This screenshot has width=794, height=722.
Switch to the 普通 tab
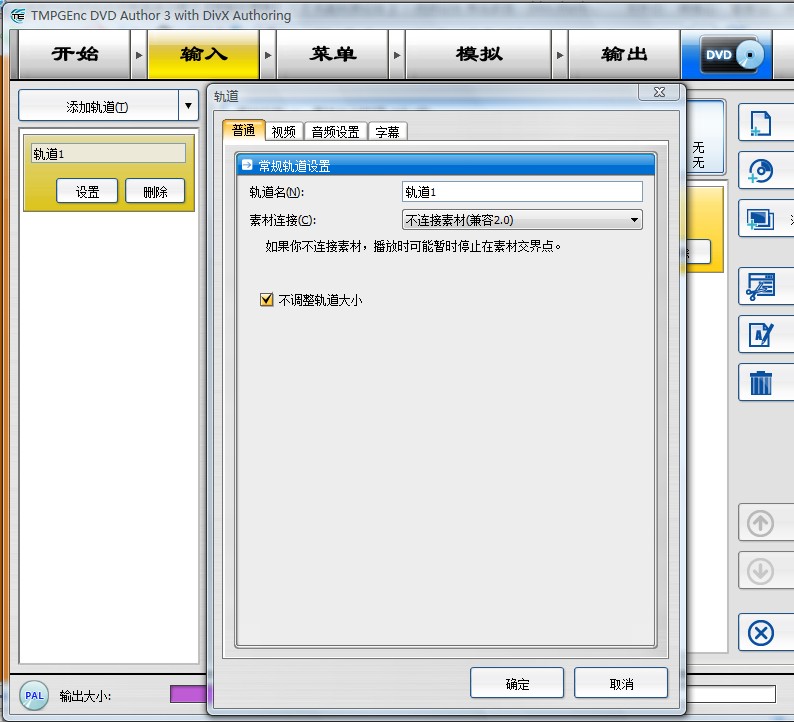244,131
